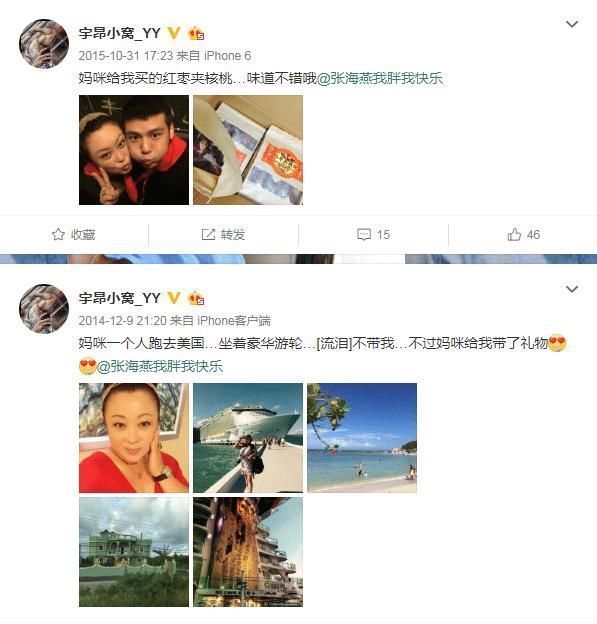Image resolution: width=597 pixels, height=624 pixels.
Task: Click the gold V verified badge on first post
Action: tap(174, 33)
